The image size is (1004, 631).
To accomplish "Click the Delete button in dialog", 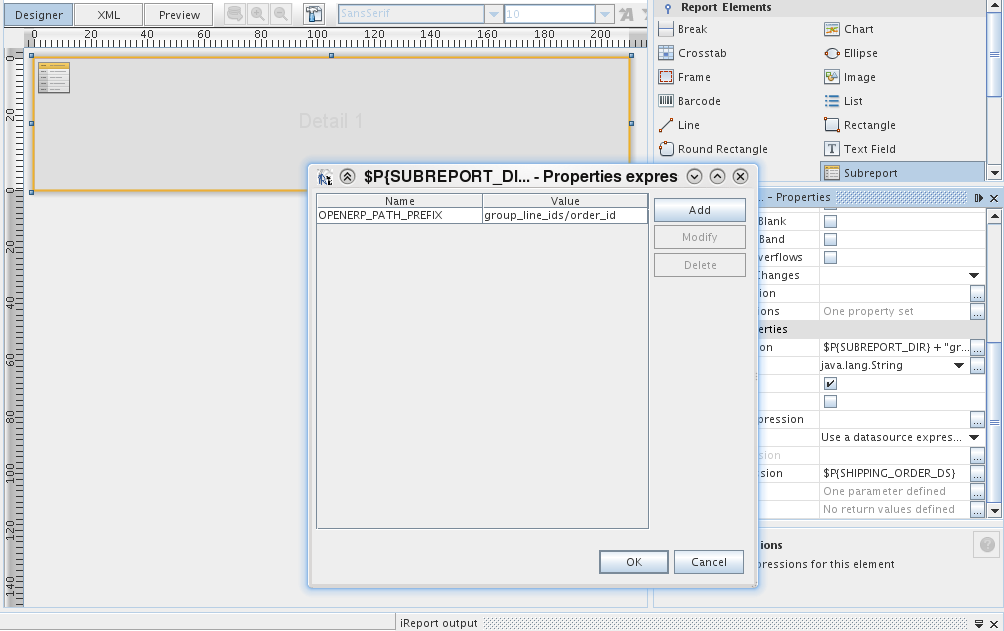I will (x=699, y=265).
